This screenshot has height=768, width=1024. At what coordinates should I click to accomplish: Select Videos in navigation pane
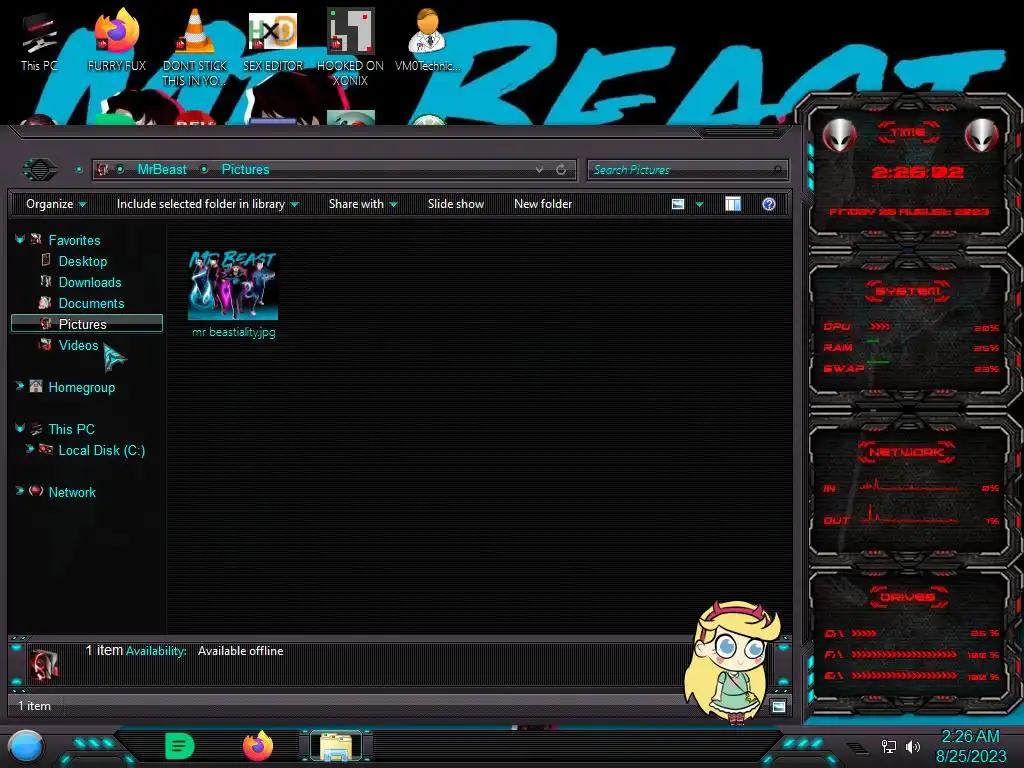78,345
